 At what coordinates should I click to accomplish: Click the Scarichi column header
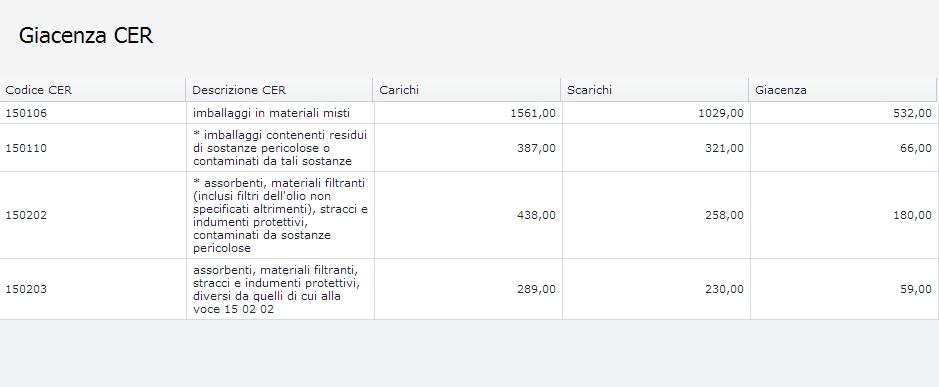(655, 90)
